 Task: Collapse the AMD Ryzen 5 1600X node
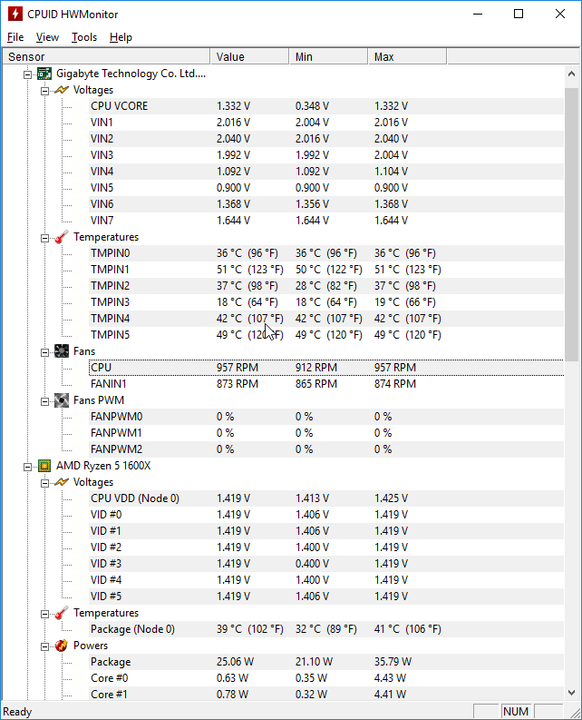tap(28, 467)
